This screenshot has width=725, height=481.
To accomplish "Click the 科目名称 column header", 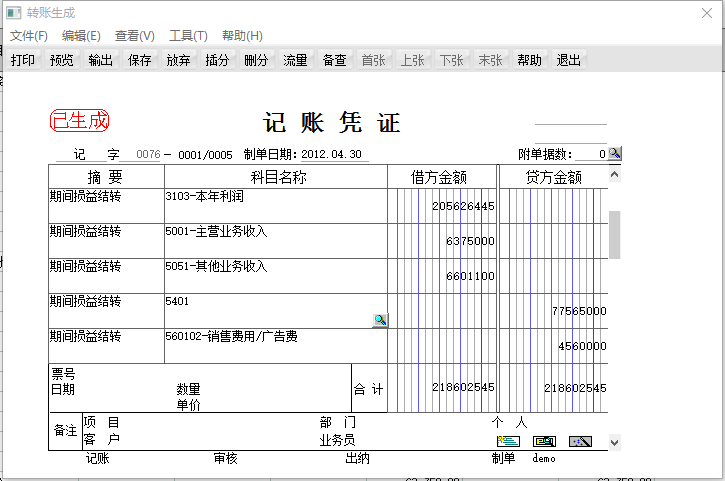I will pyautogui.click(x=276, y=177).
